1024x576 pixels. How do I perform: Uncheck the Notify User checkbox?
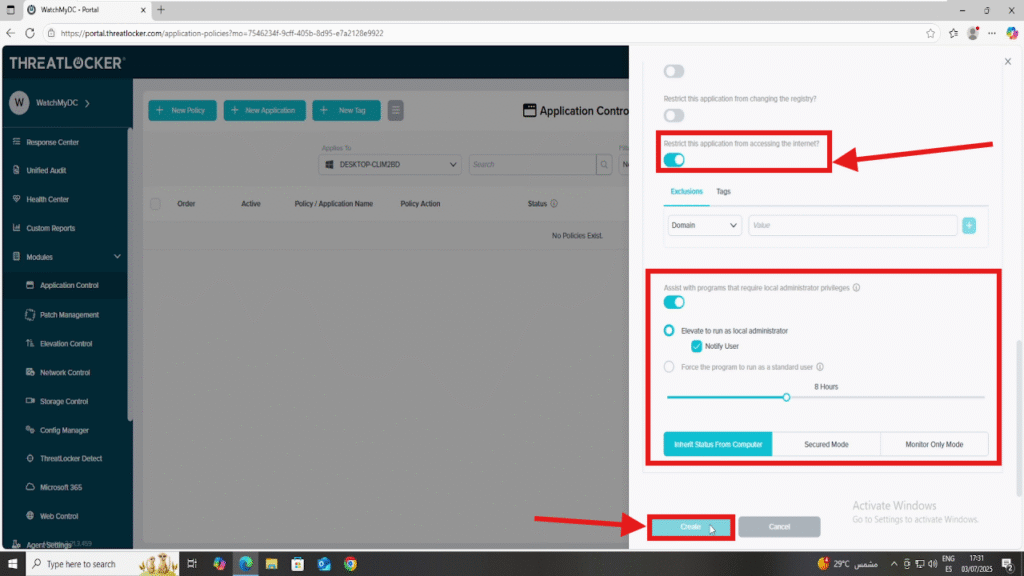[x=696, y=346]
